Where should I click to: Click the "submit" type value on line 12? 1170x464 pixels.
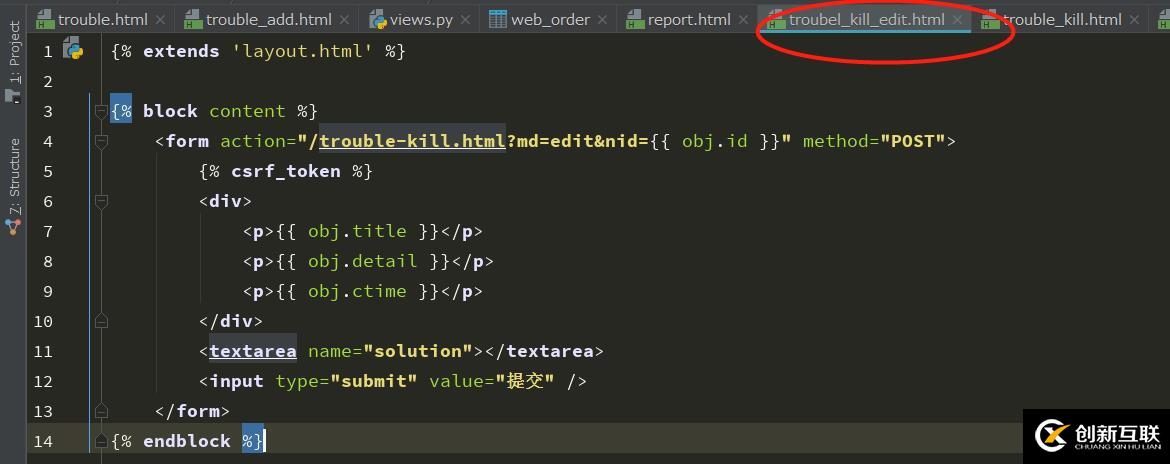[374, 381]
